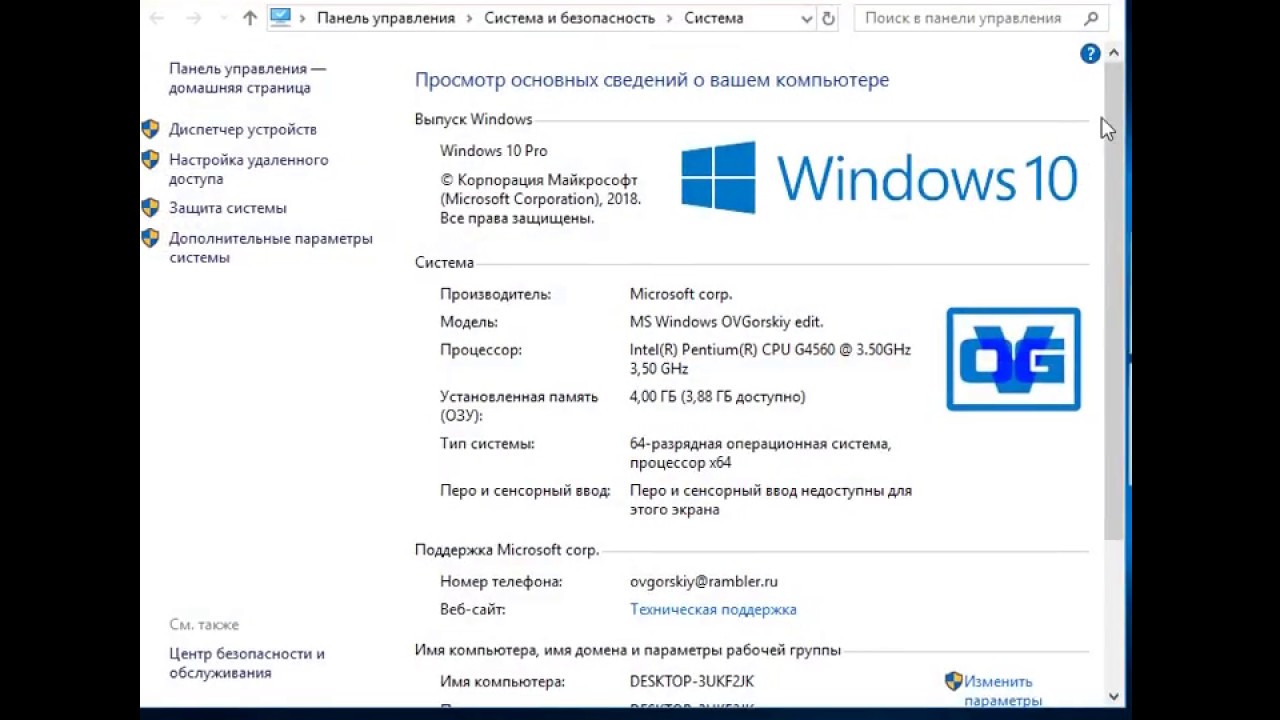
Task: Click 'Windows 10 Pro' edition text
Action: (494, 151)
